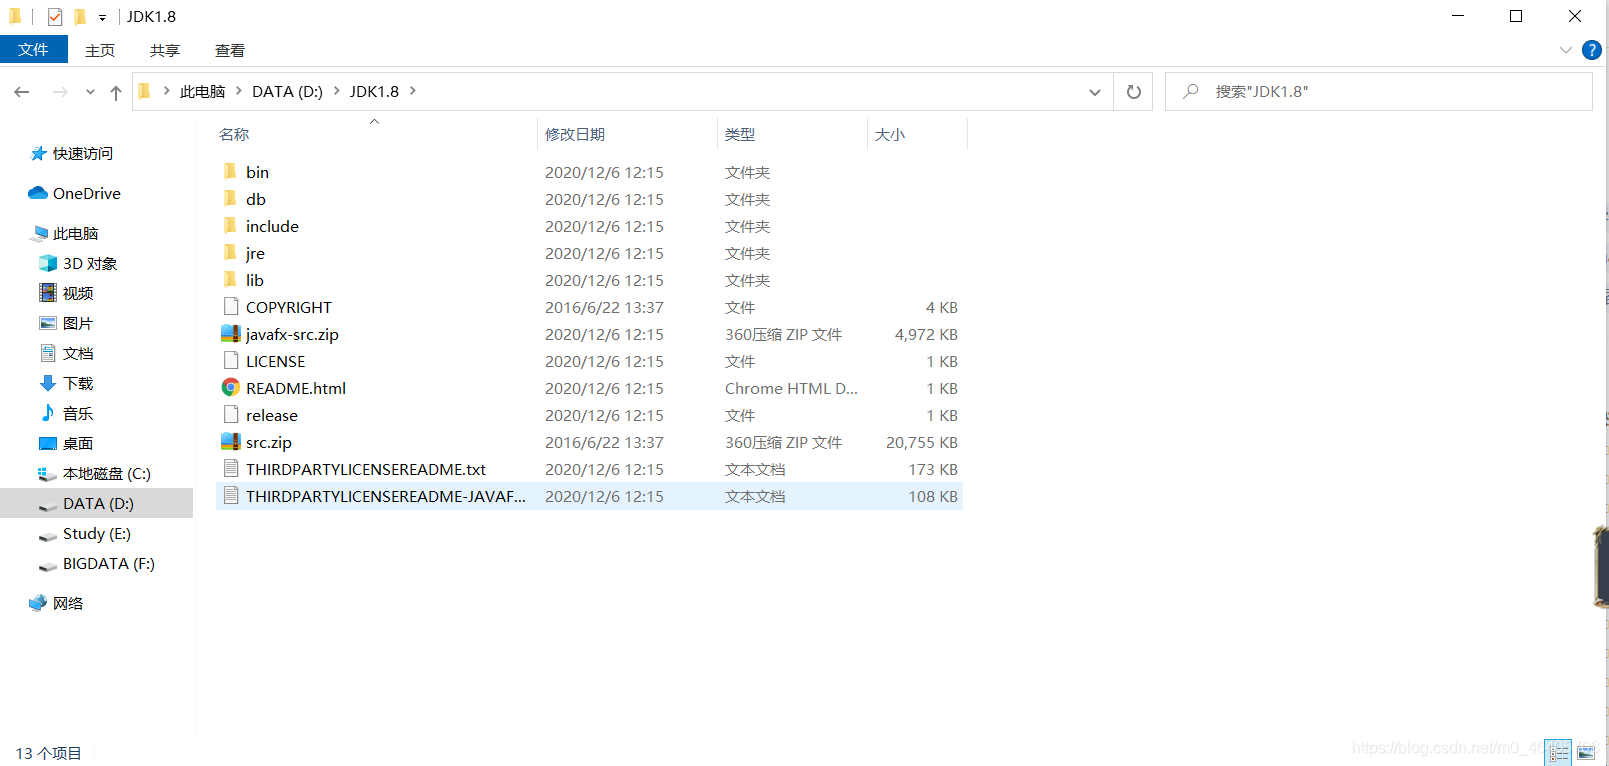
Task: Click the jre folder icon
Action: tap(230, 252)
